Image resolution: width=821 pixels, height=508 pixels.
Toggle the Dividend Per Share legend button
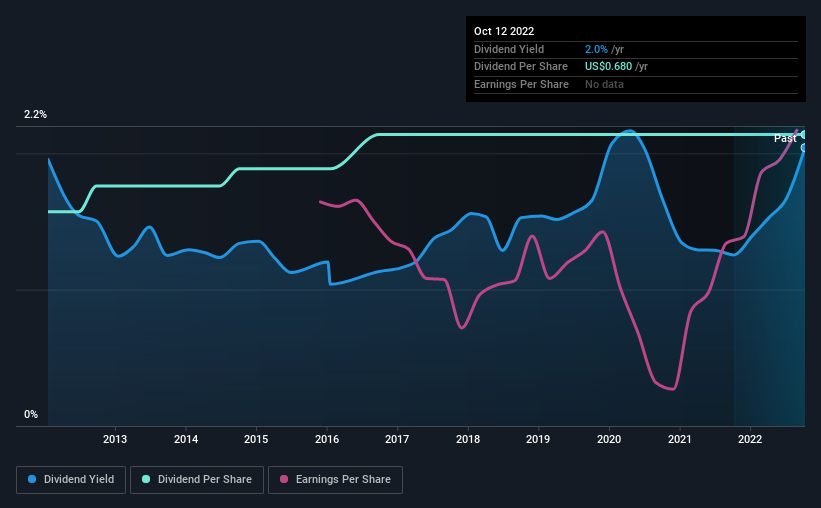(x=197, y=480)
